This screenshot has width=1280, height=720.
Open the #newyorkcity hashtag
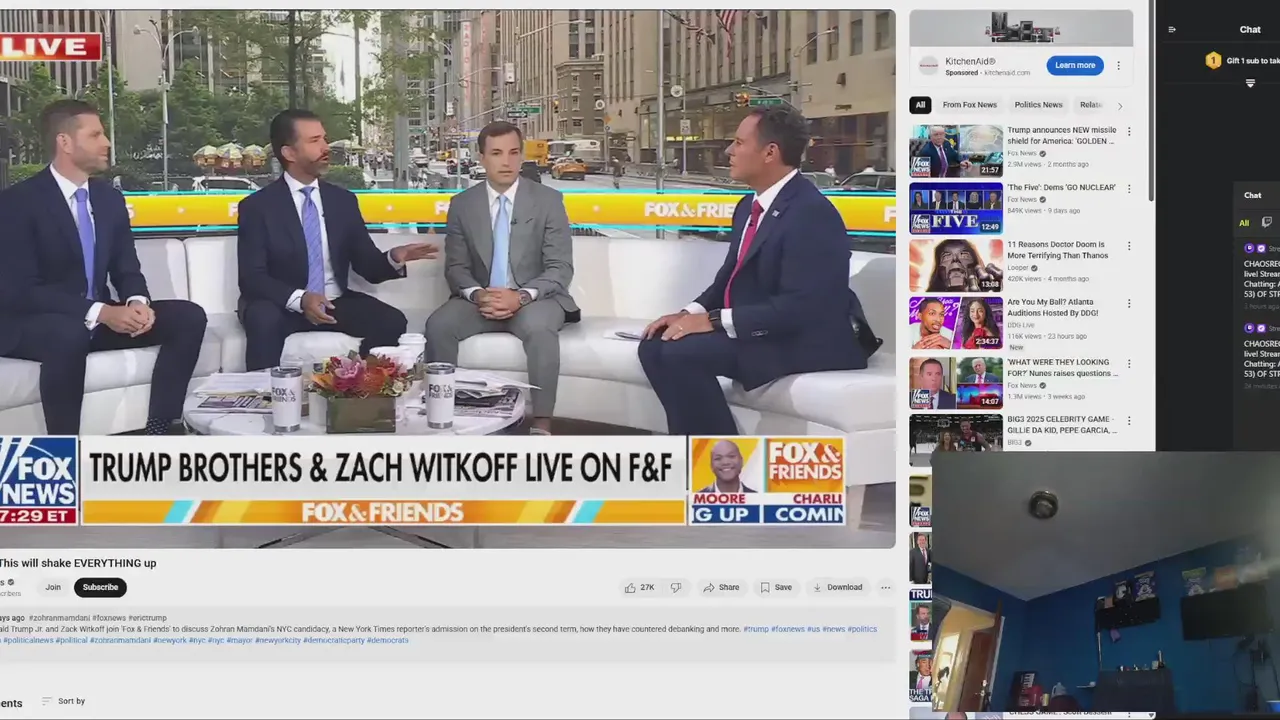coord(278,640)
